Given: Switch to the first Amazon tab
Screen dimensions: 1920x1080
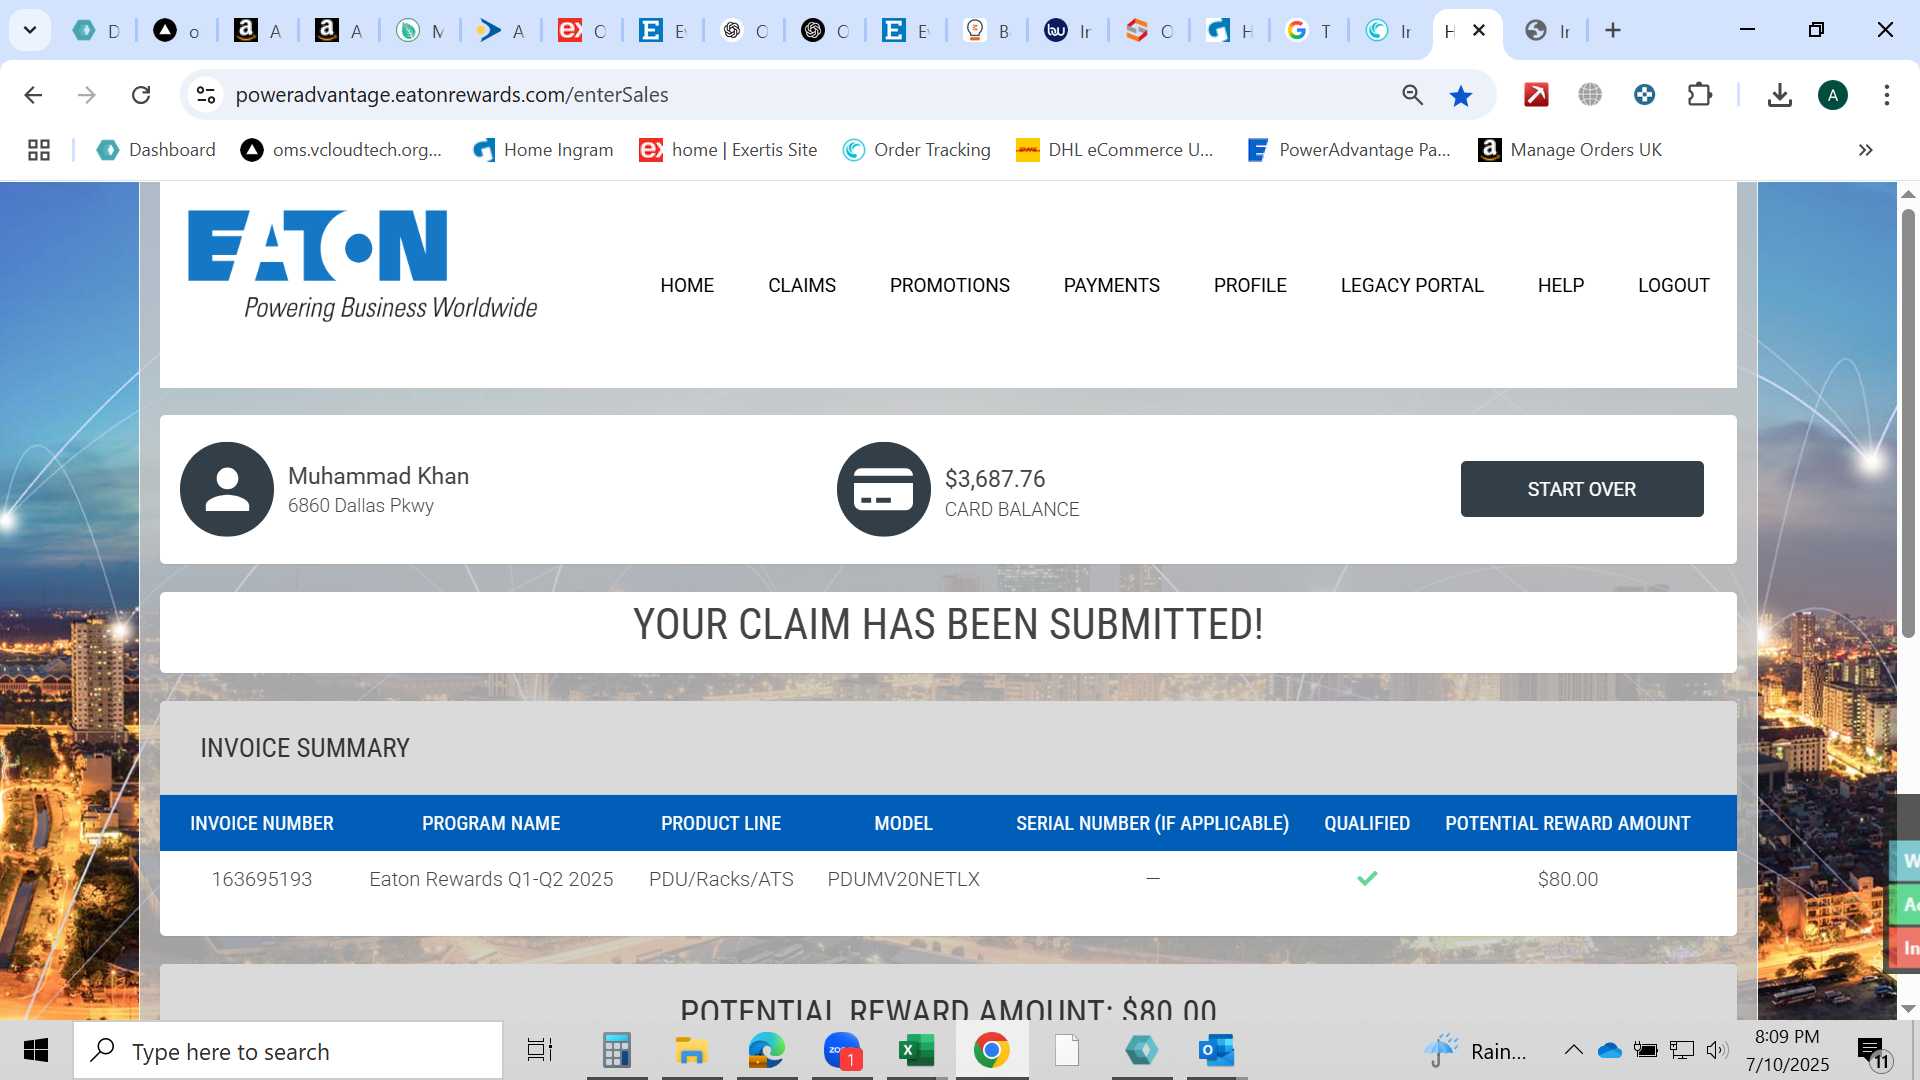Looking at the screenshot, I should pos(257,31).
